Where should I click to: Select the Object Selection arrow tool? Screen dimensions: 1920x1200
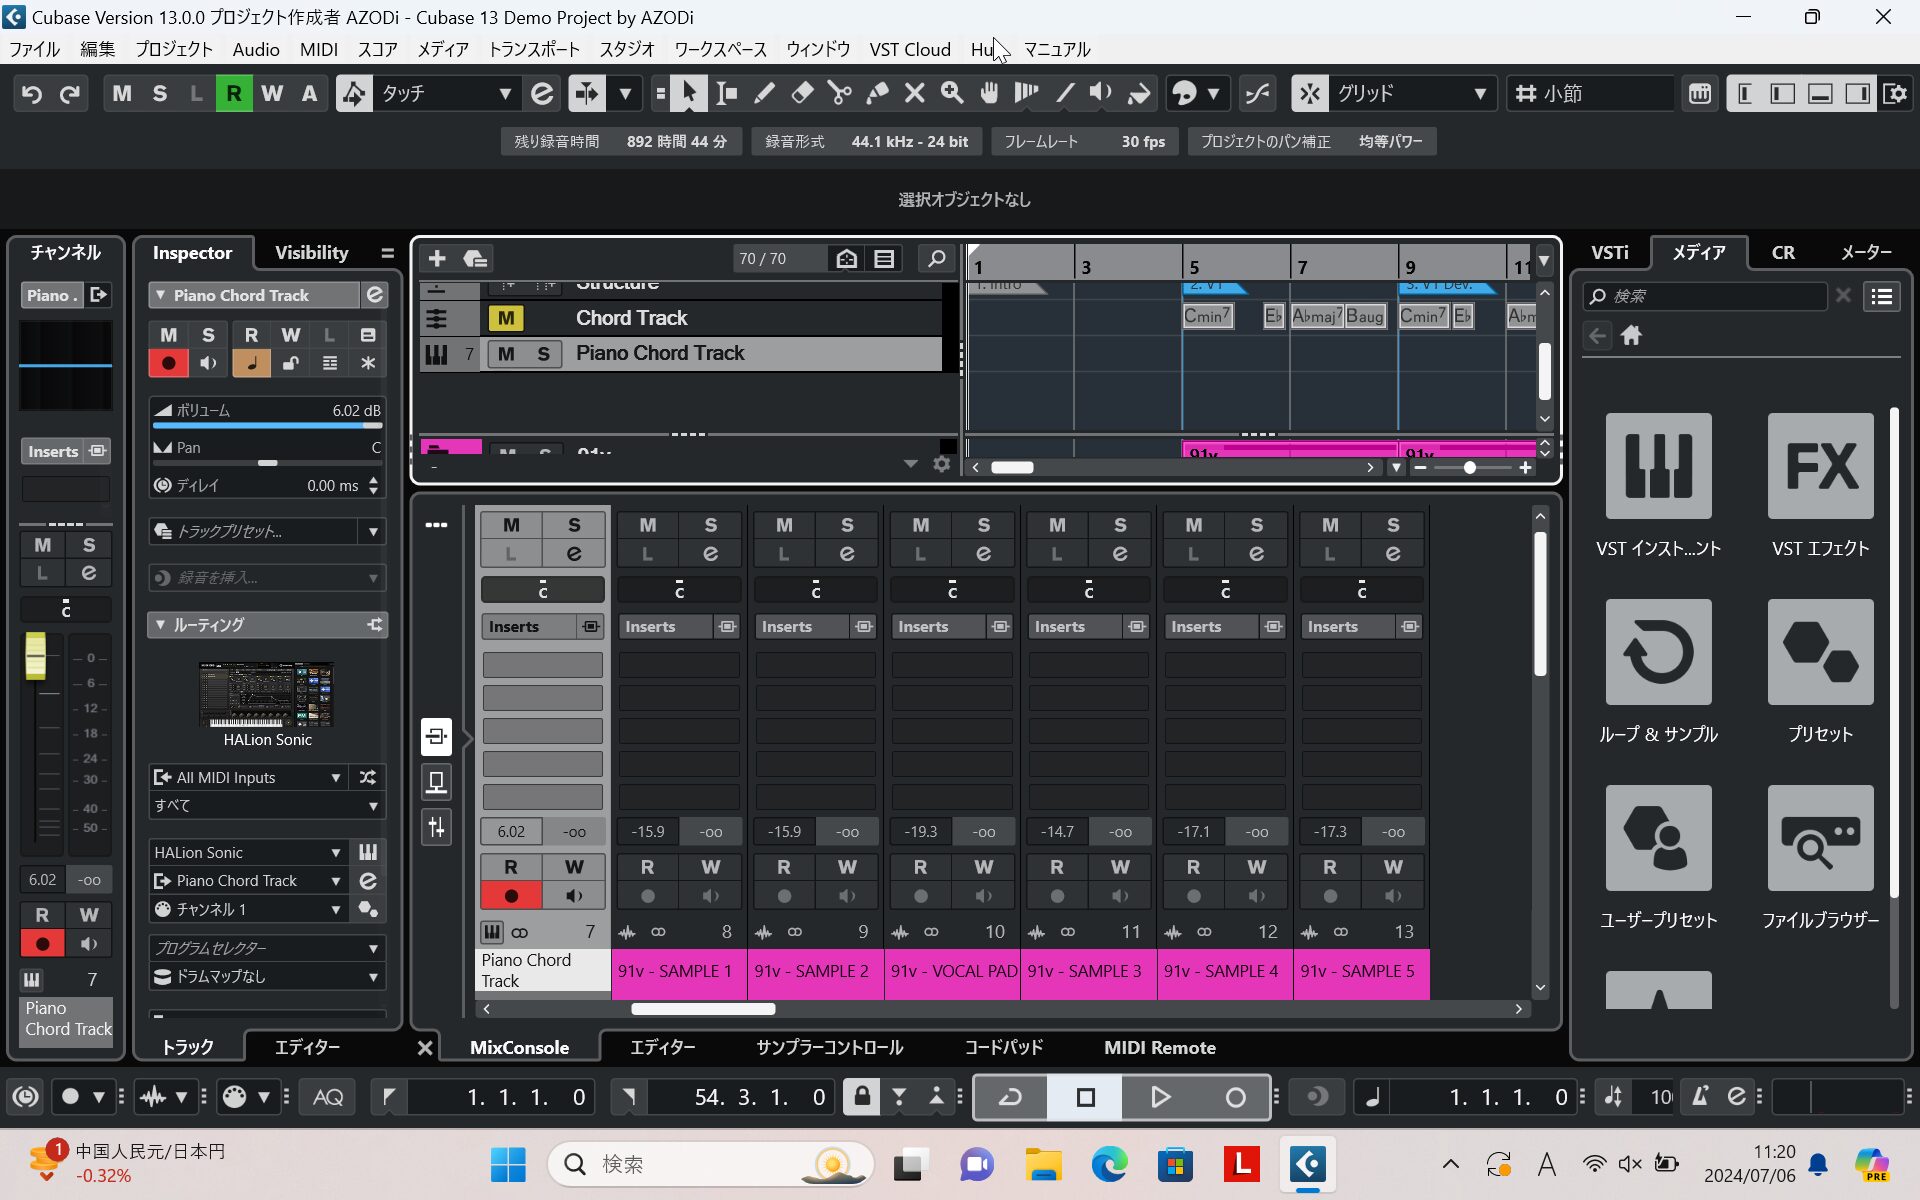click(x=688, y=94)
